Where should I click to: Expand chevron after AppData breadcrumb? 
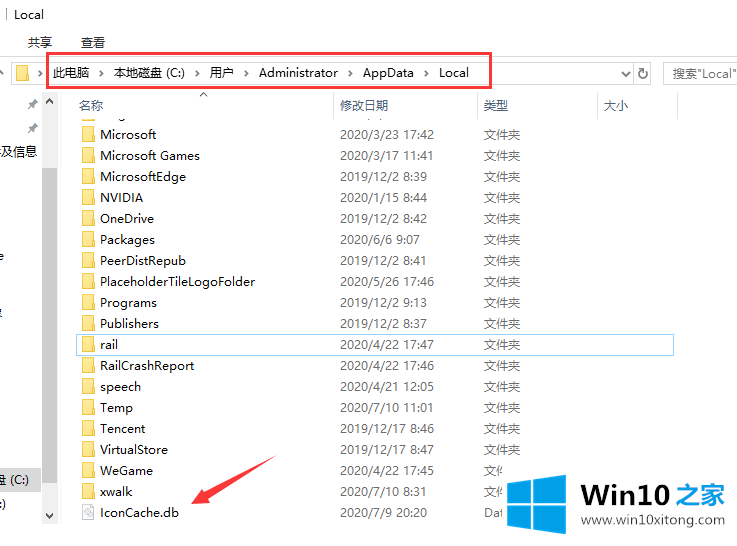click(x=426, y=73)
